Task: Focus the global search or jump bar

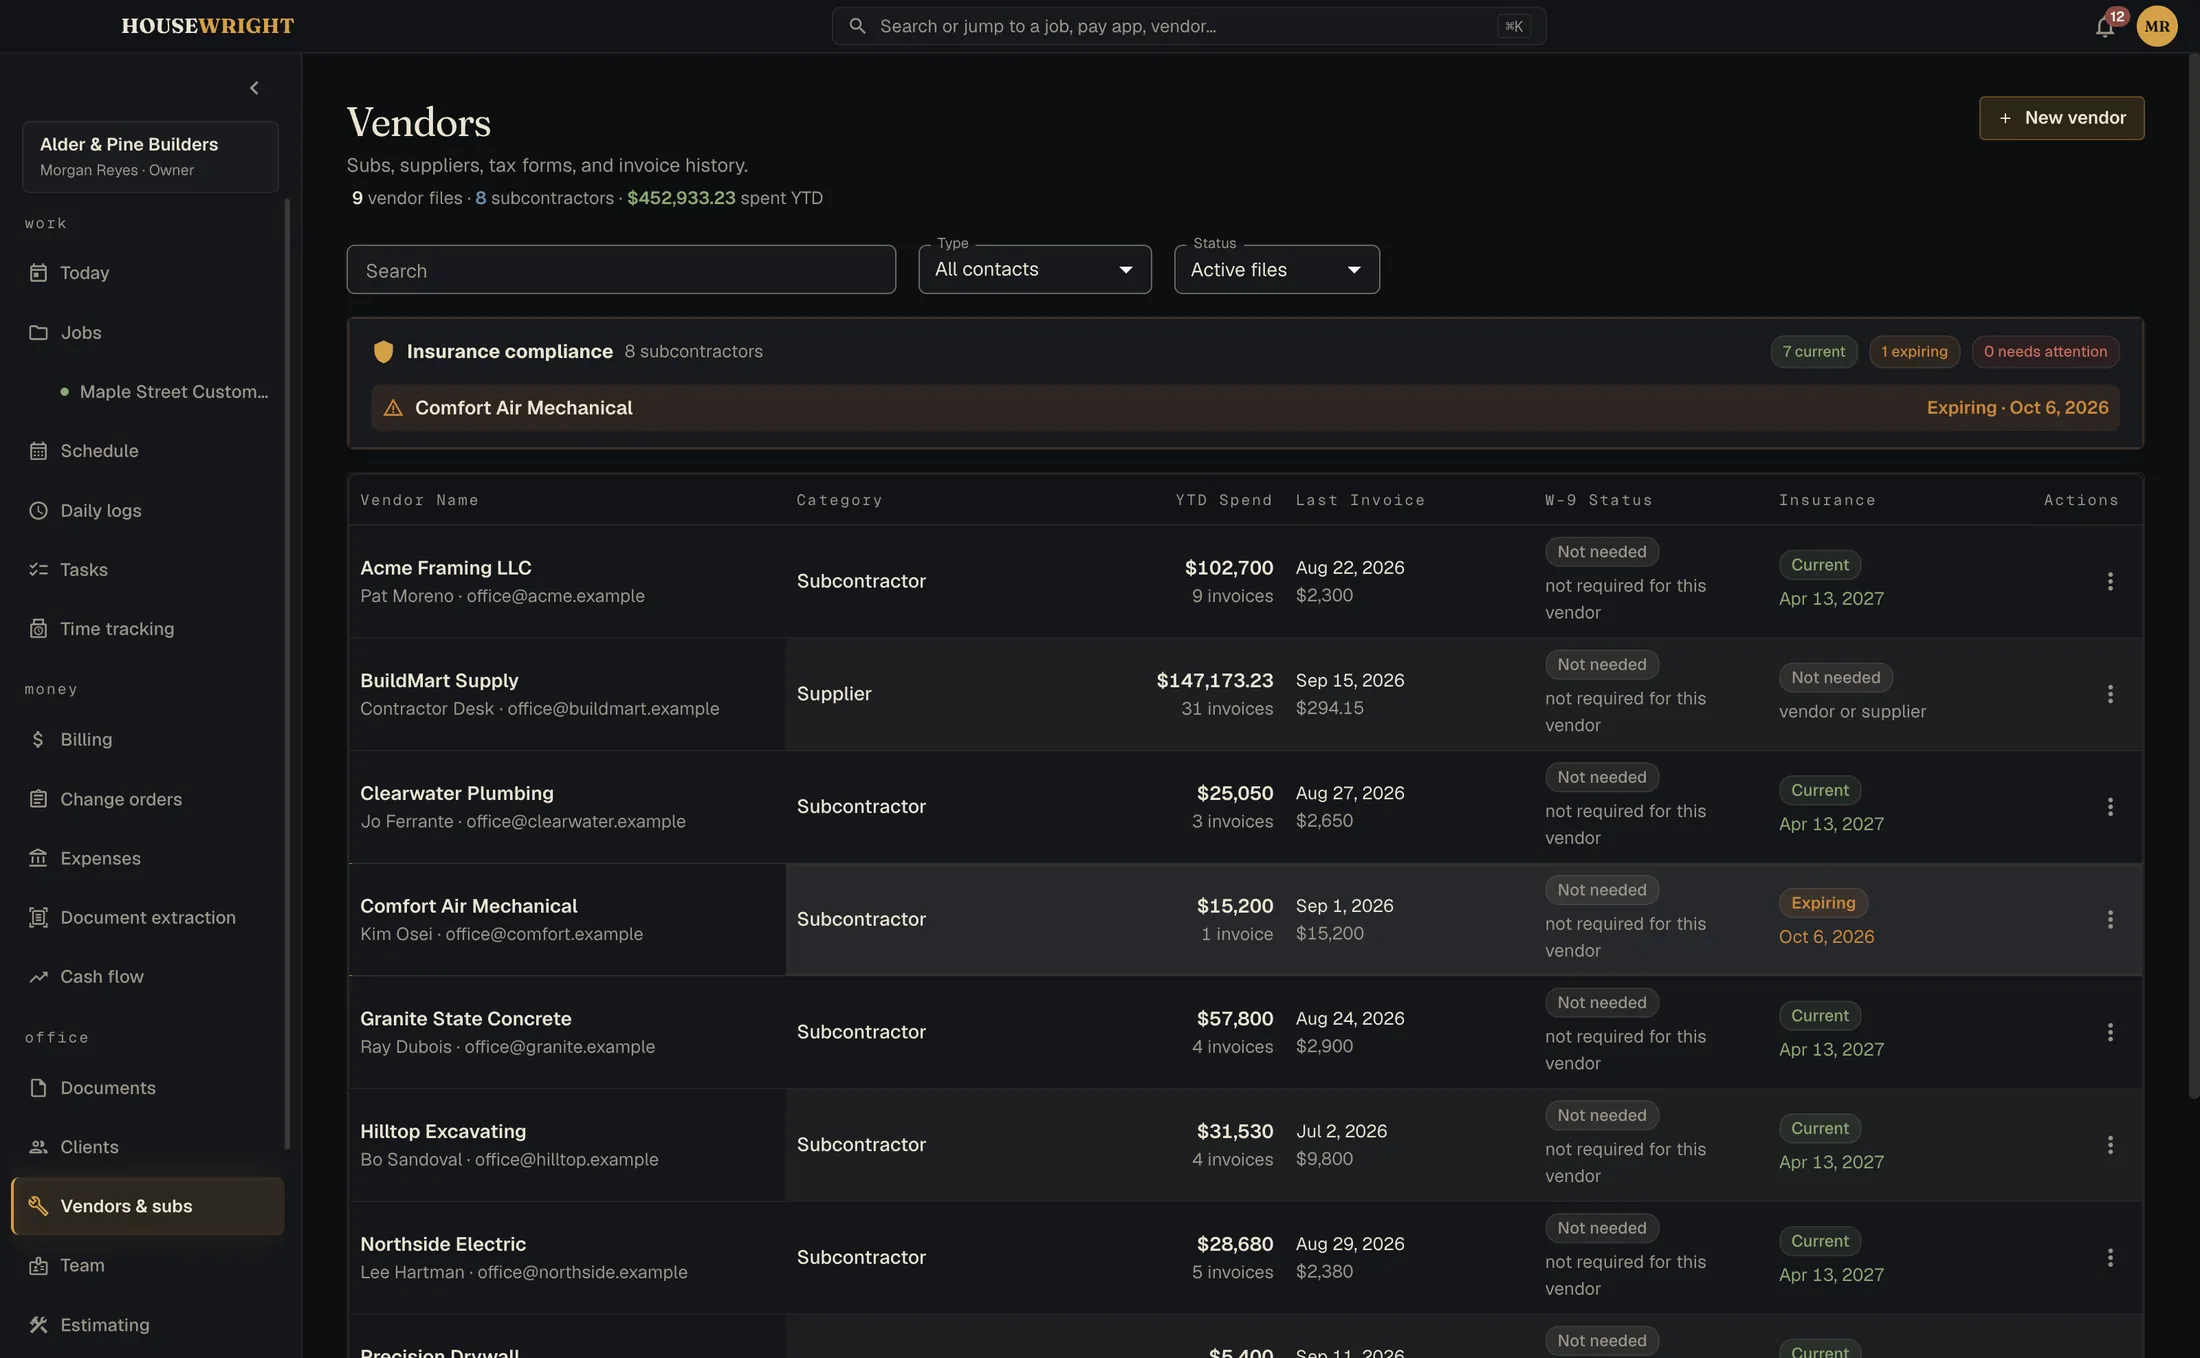Action: [1189, 26]
